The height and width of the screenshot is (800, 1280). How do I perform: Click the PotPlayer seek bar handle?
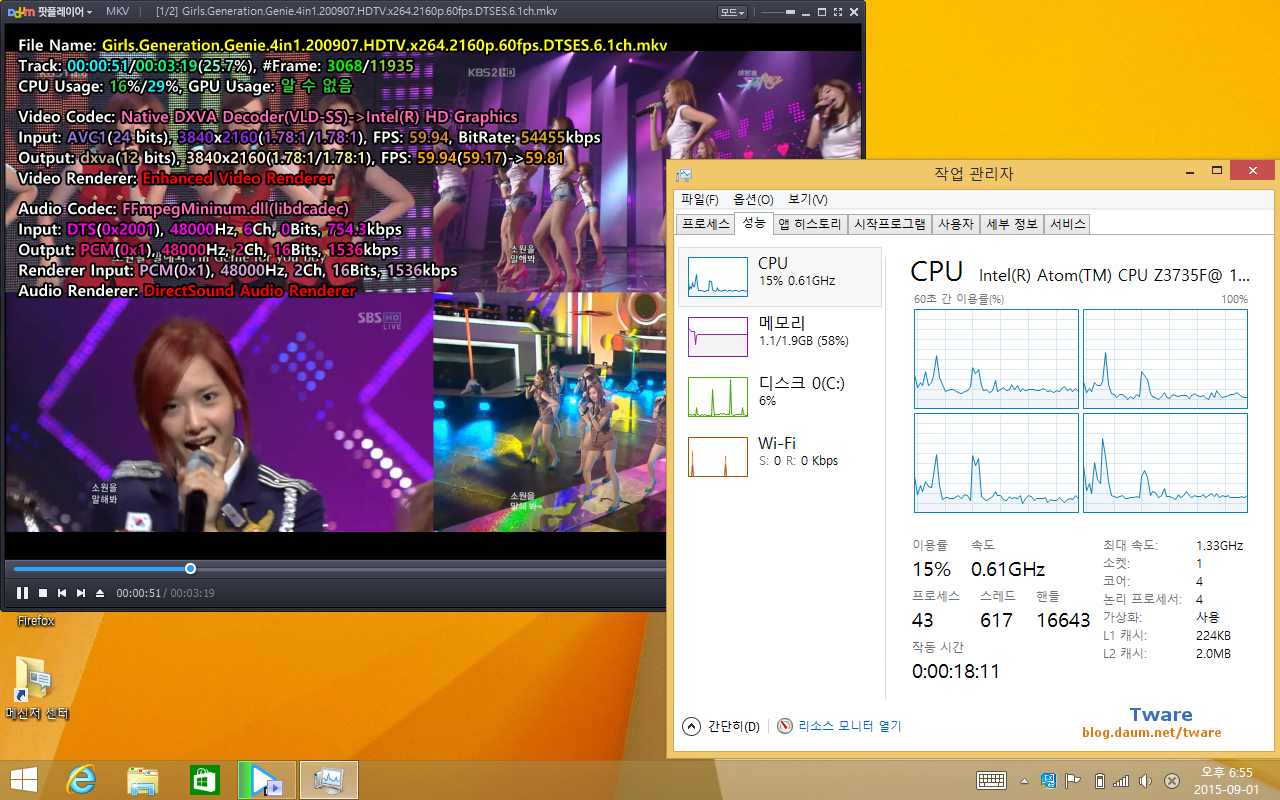tap(190, 569)
